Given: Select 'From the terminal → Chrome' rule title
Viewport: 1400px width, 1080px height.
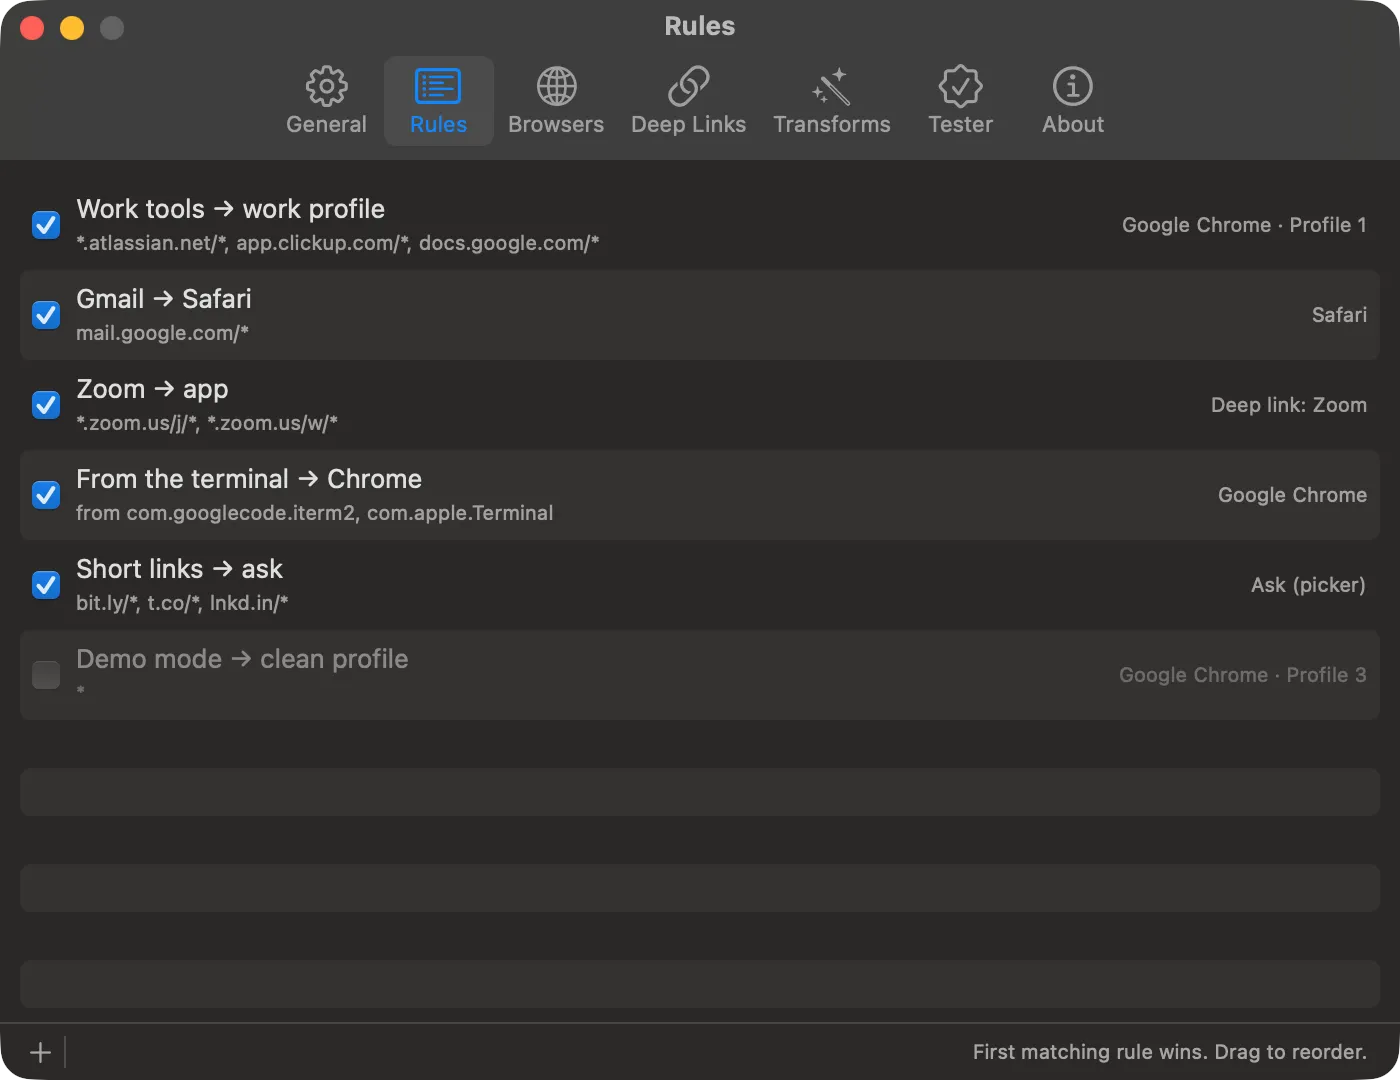Looking at the screenshot, I should point(249,479).
